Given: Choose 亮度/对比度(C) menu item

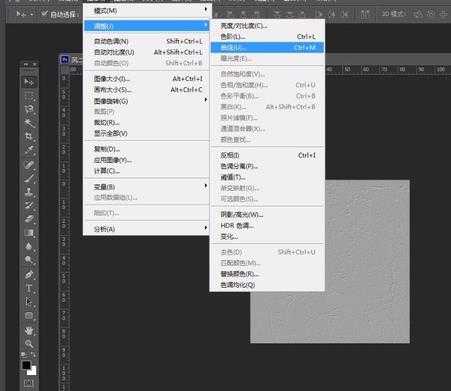Looking at the screenshot, I should point(267,26).
